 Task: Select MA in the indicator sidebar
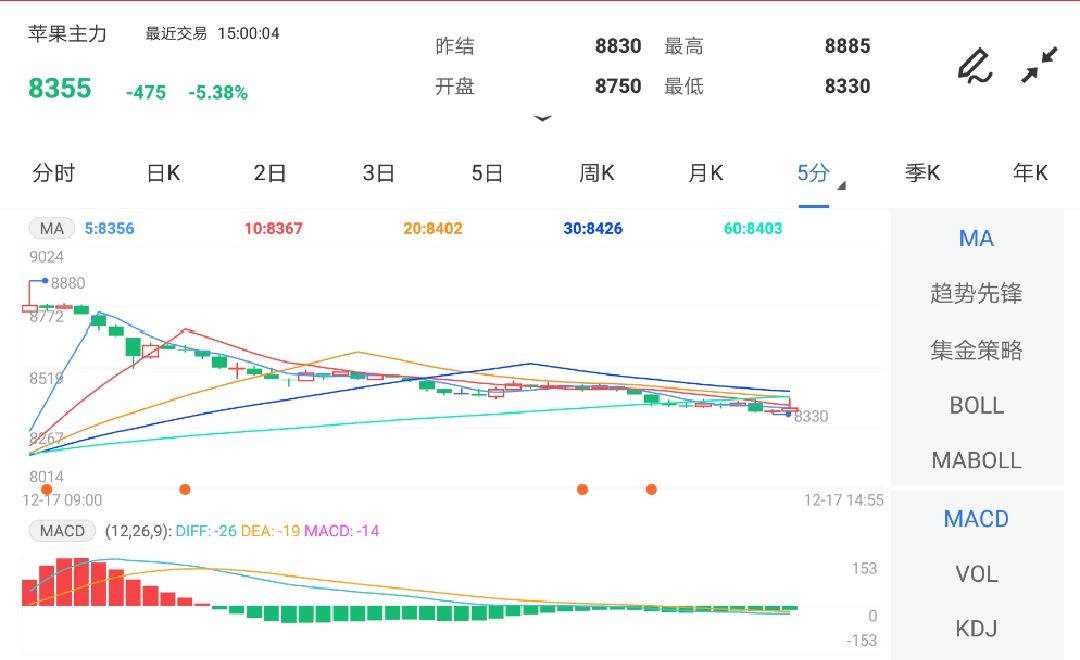[x=976, y=238]
